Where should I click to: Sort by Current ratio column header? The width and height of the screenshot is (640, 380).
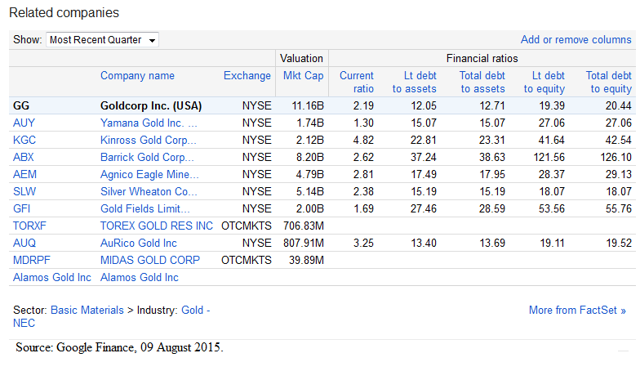(356, 82)
